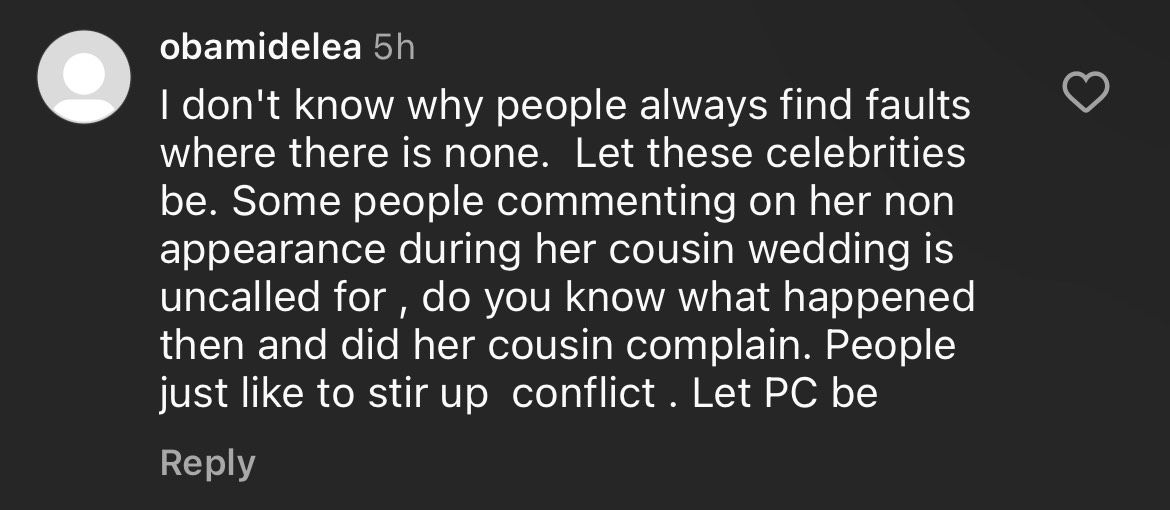Reply to obamidelea's comment
Image resolution: width=1170 pixels, height=510 pixels.
(208, 463)
